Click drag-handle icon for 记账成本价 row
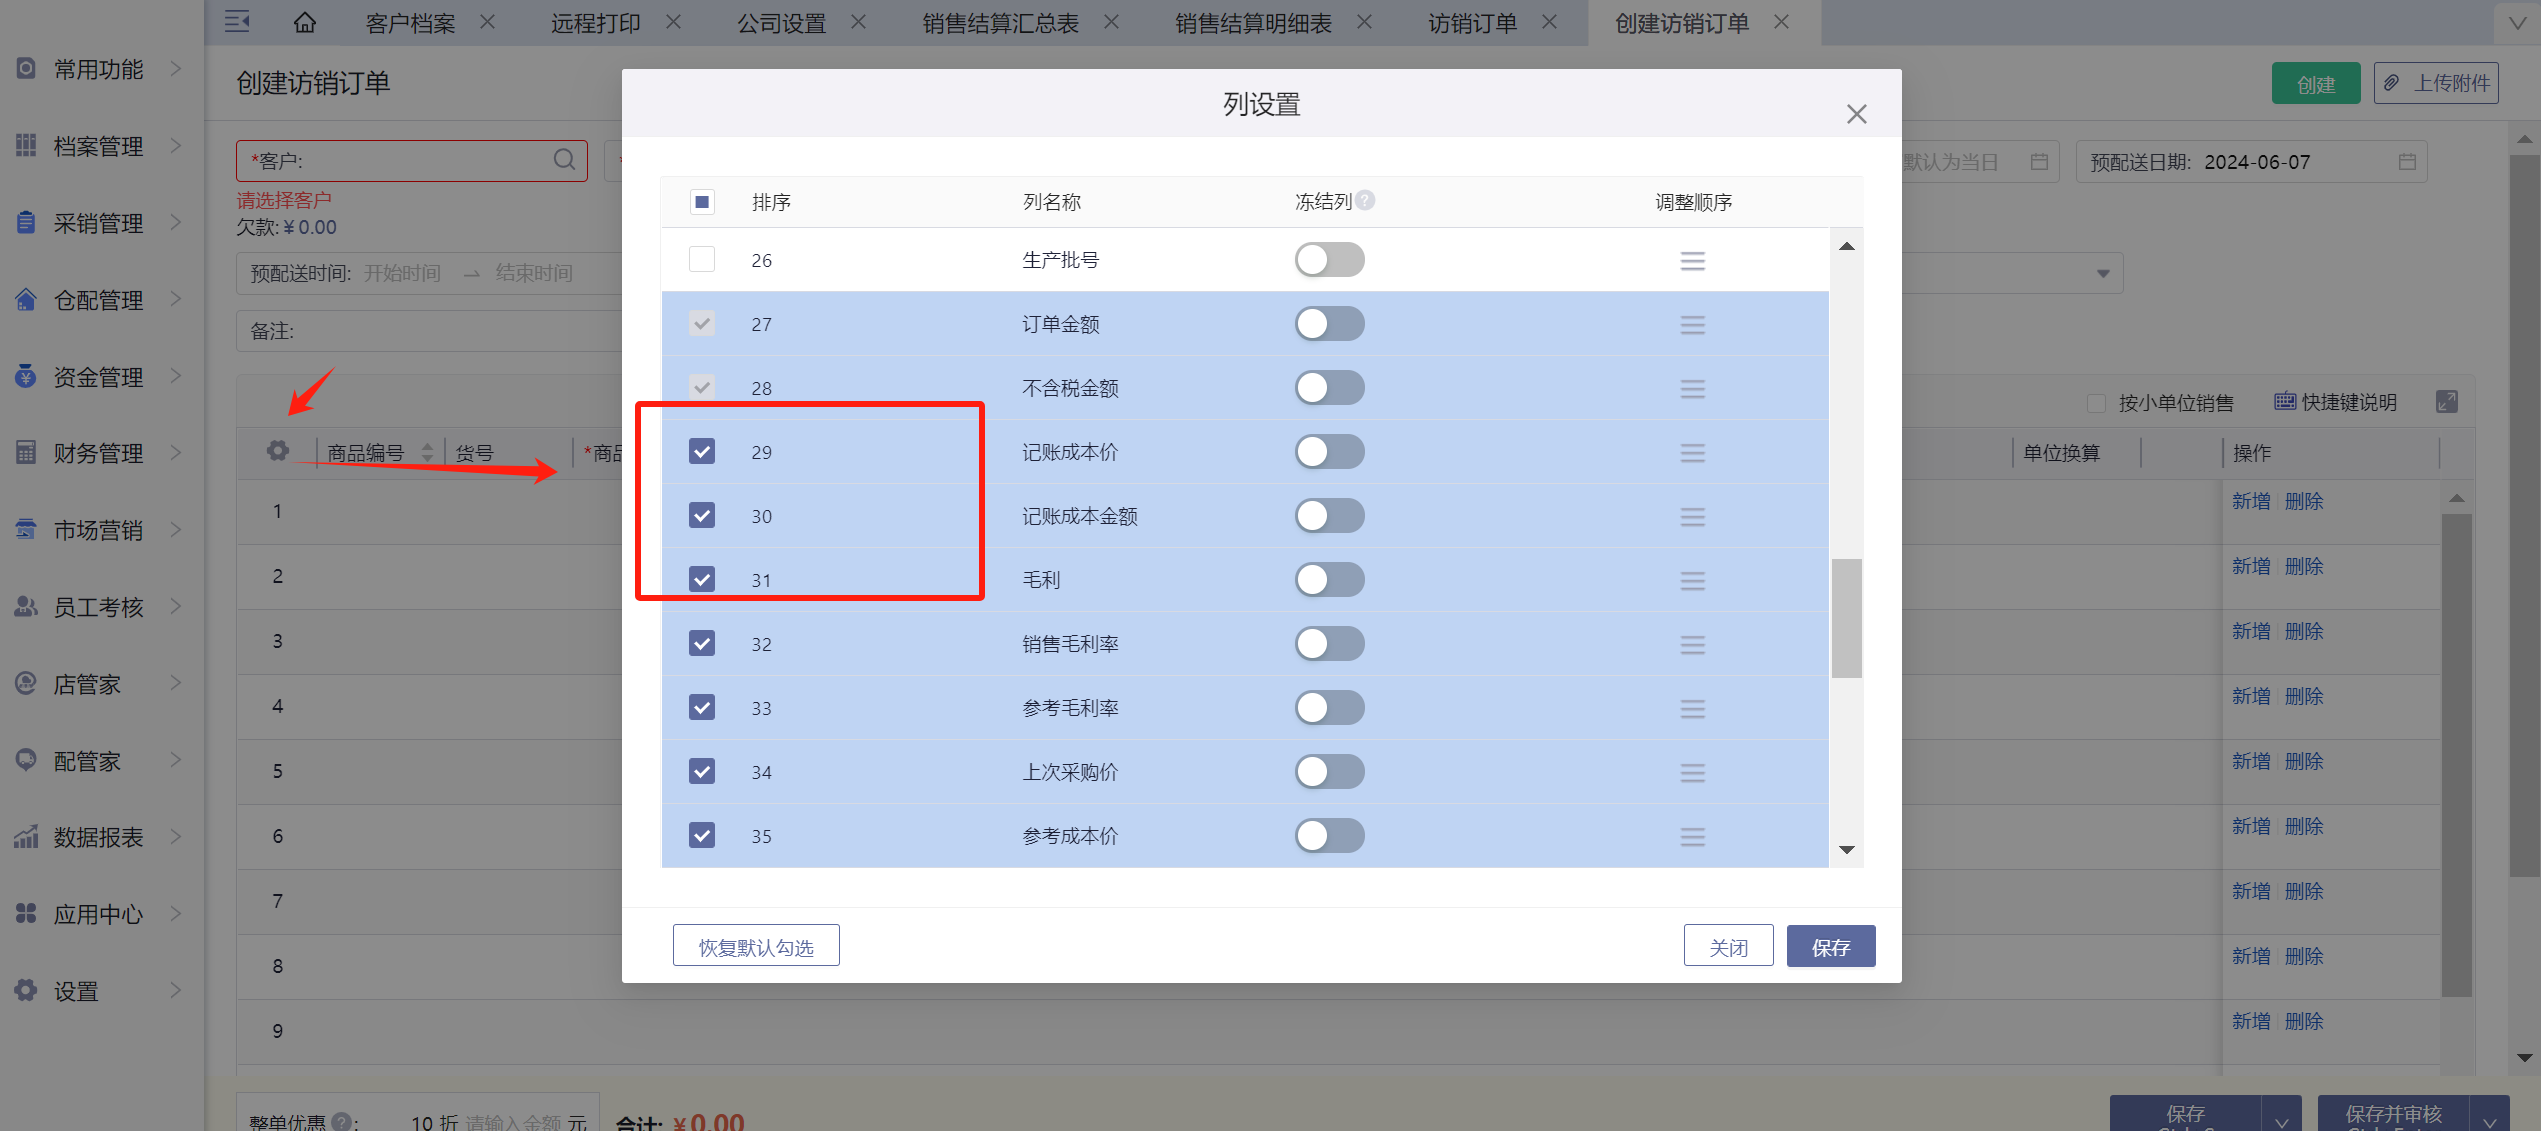Image resolution: width=2541 pixels, height=1131 pixels. 1692,453
